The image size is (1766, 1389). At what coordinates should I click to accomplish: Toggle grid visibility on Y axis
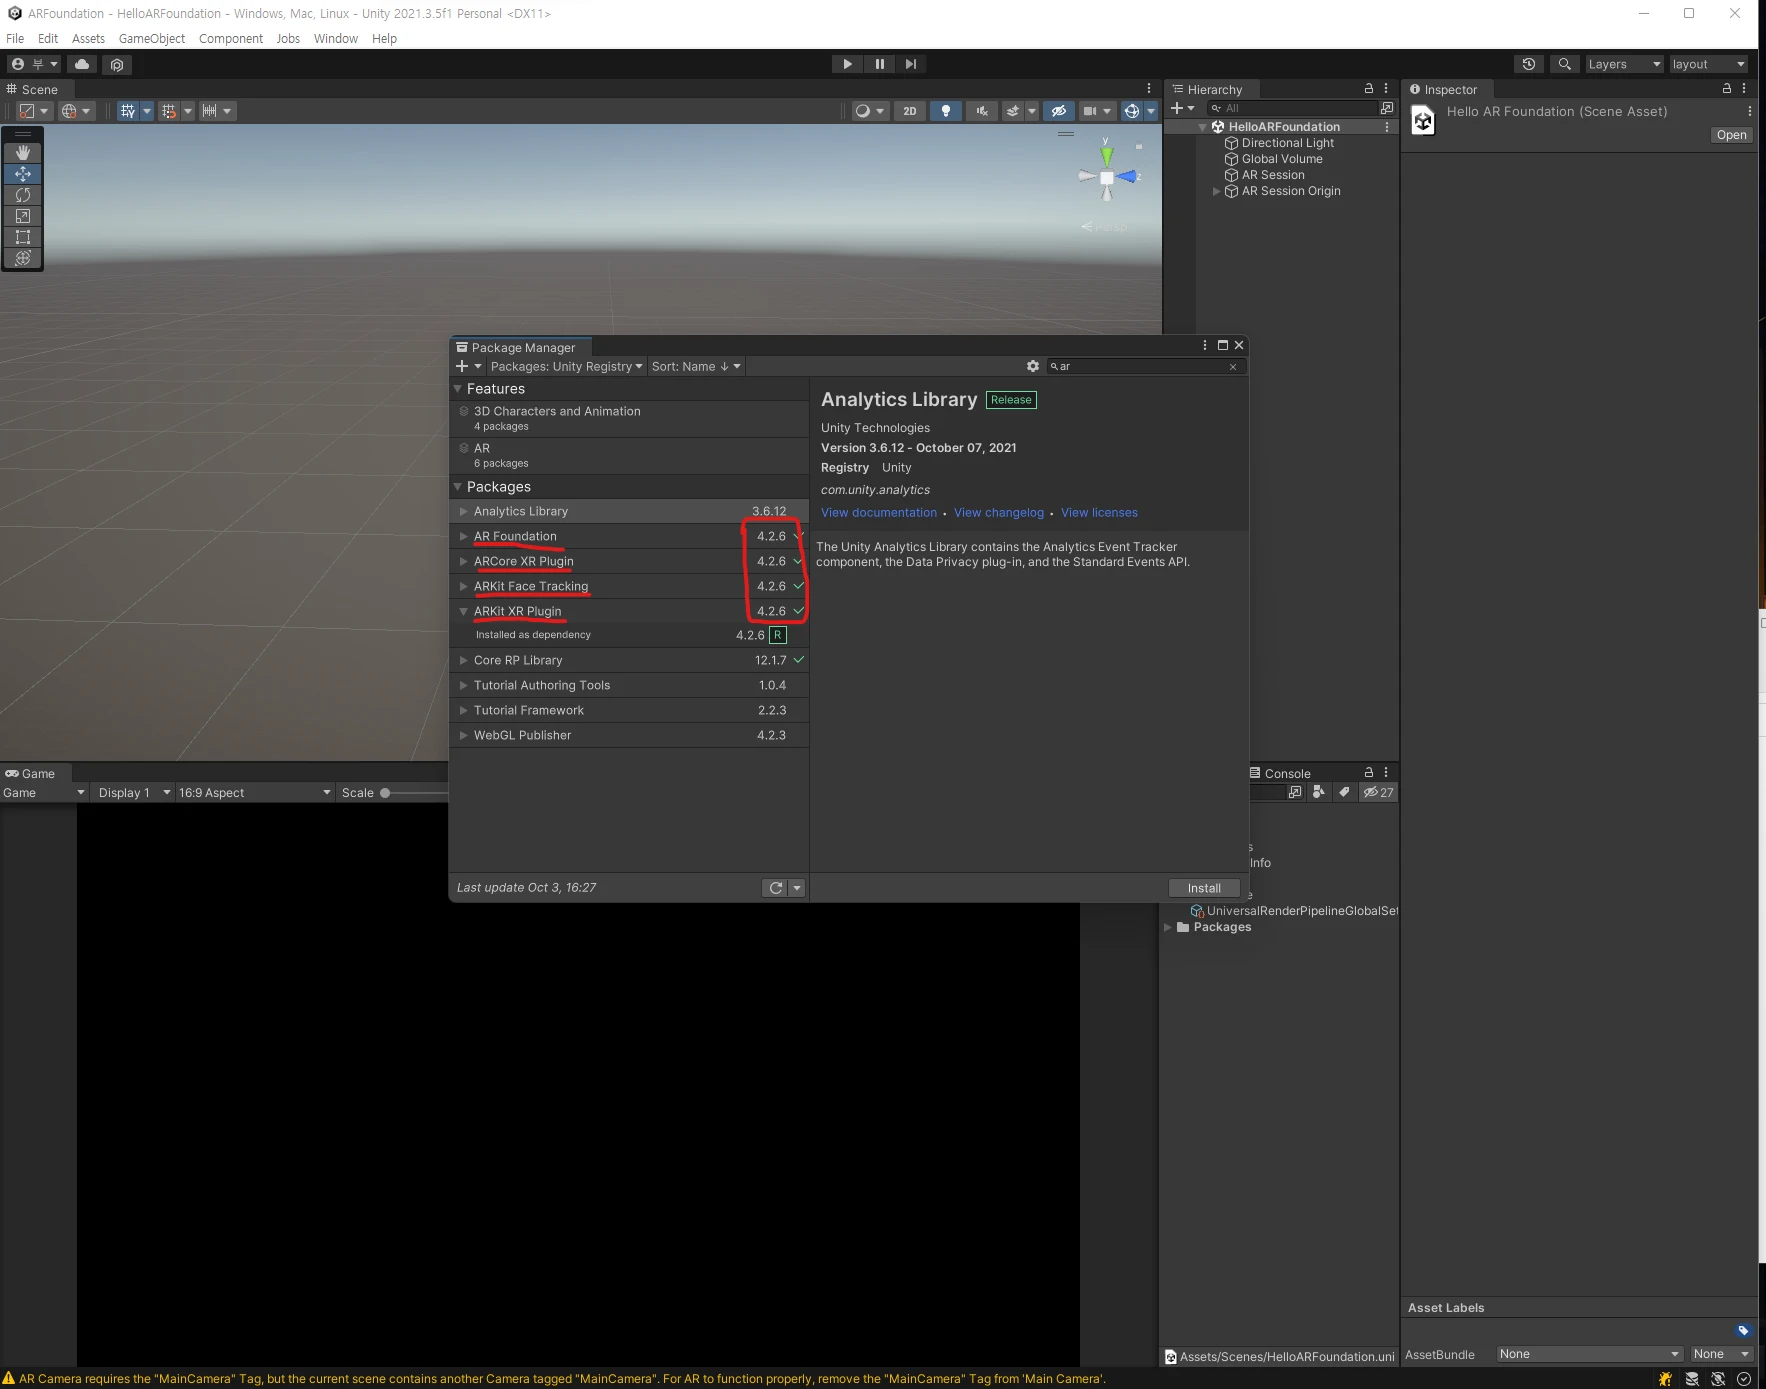127,111
